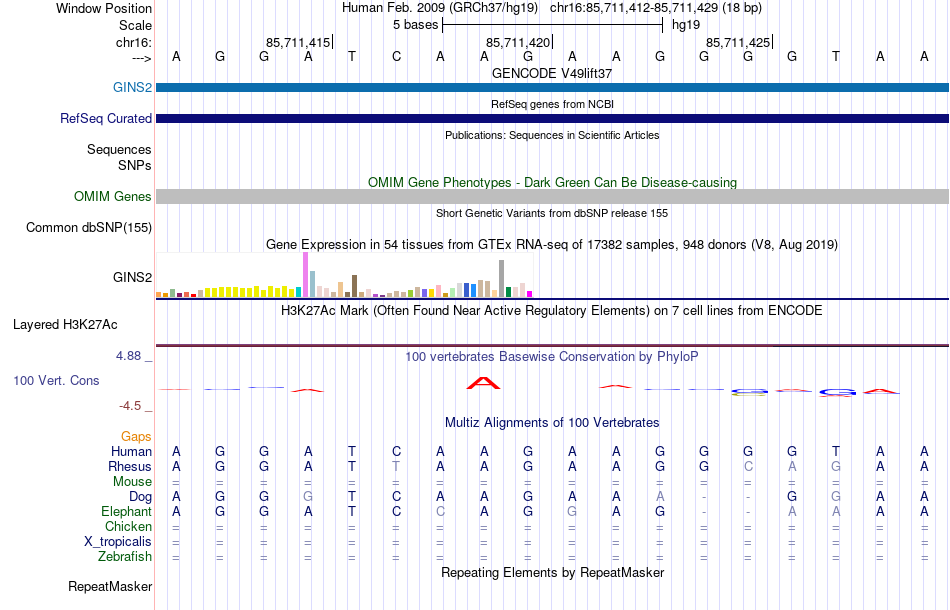Click the 5 bases scale bar
This screenshot has height=610, width=950.
pos(552,25)
